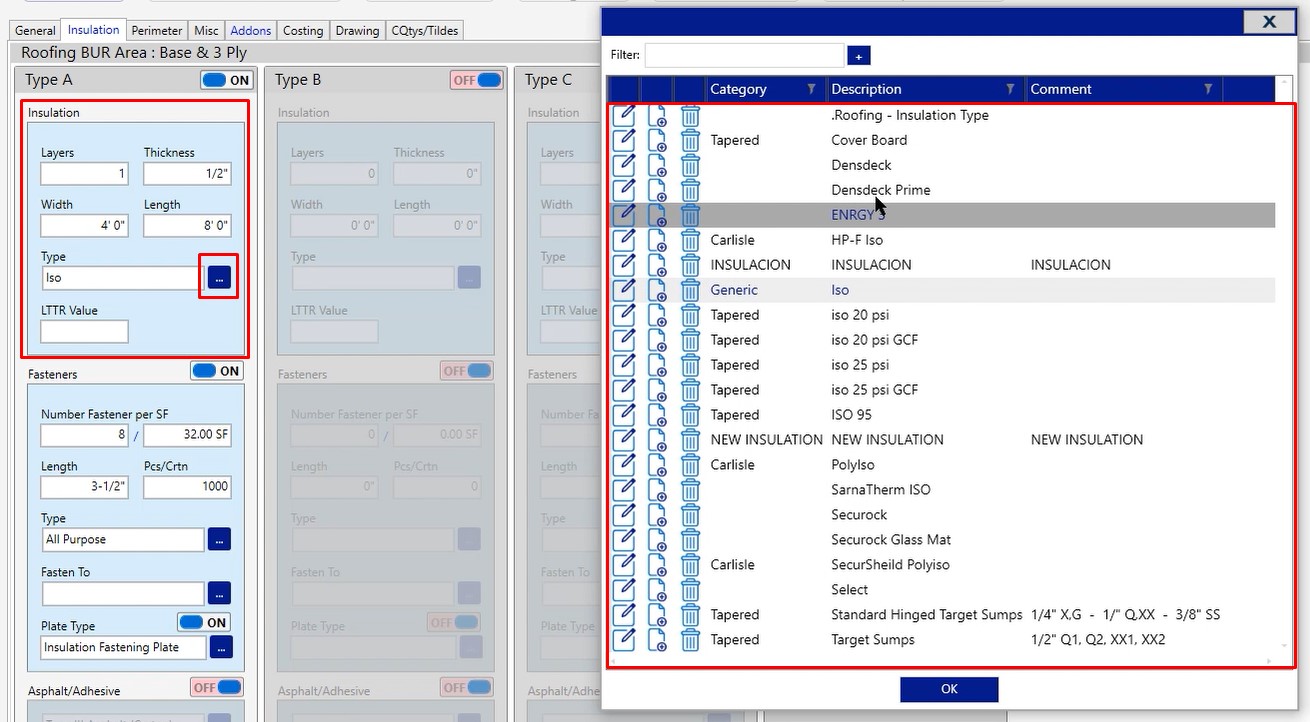Edit the PolyIso row with pencil icon
1310x722 pixels.
click(623, 465)
